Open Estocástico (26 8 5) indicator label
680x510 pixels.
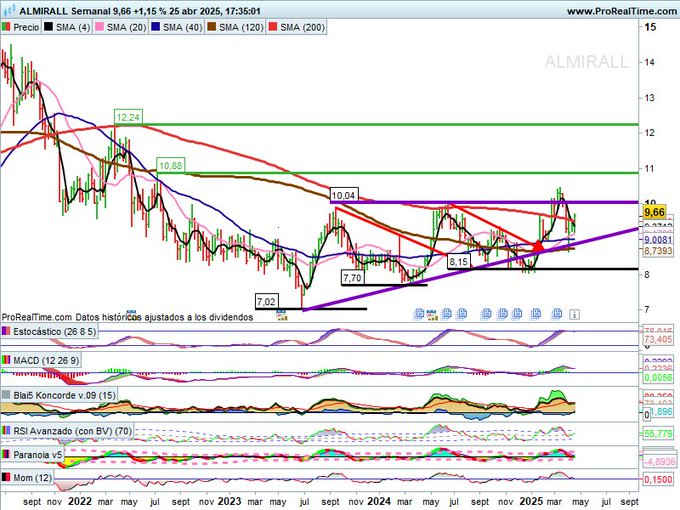(x=55, y=332)
